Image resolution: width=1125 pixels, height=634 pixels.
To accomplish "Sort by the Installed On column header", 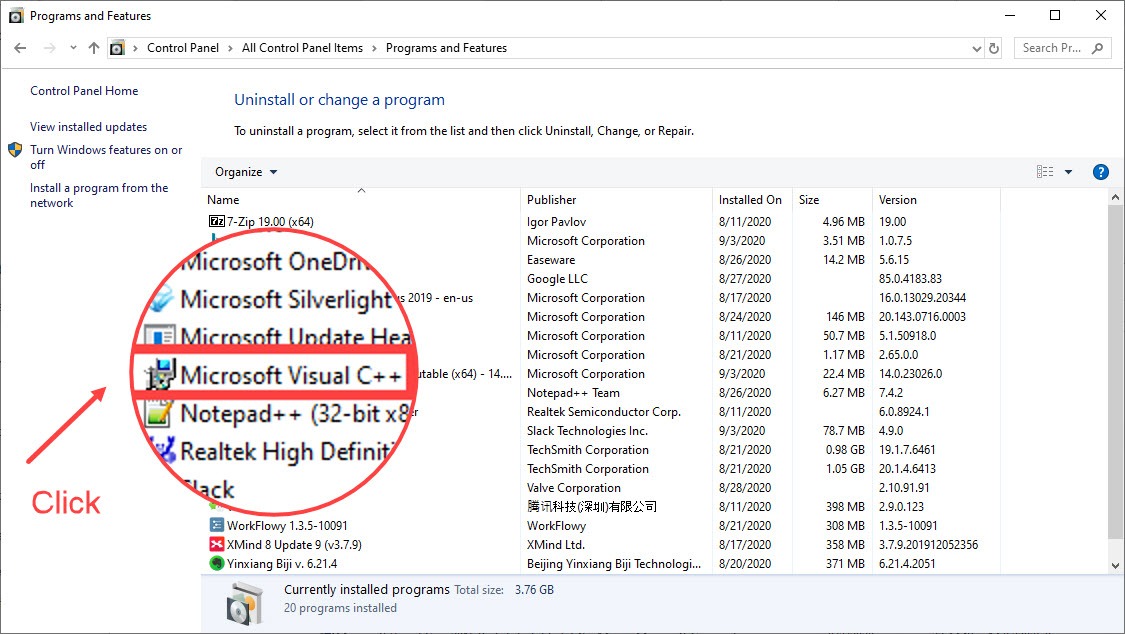I will click(x=752, y=200).
